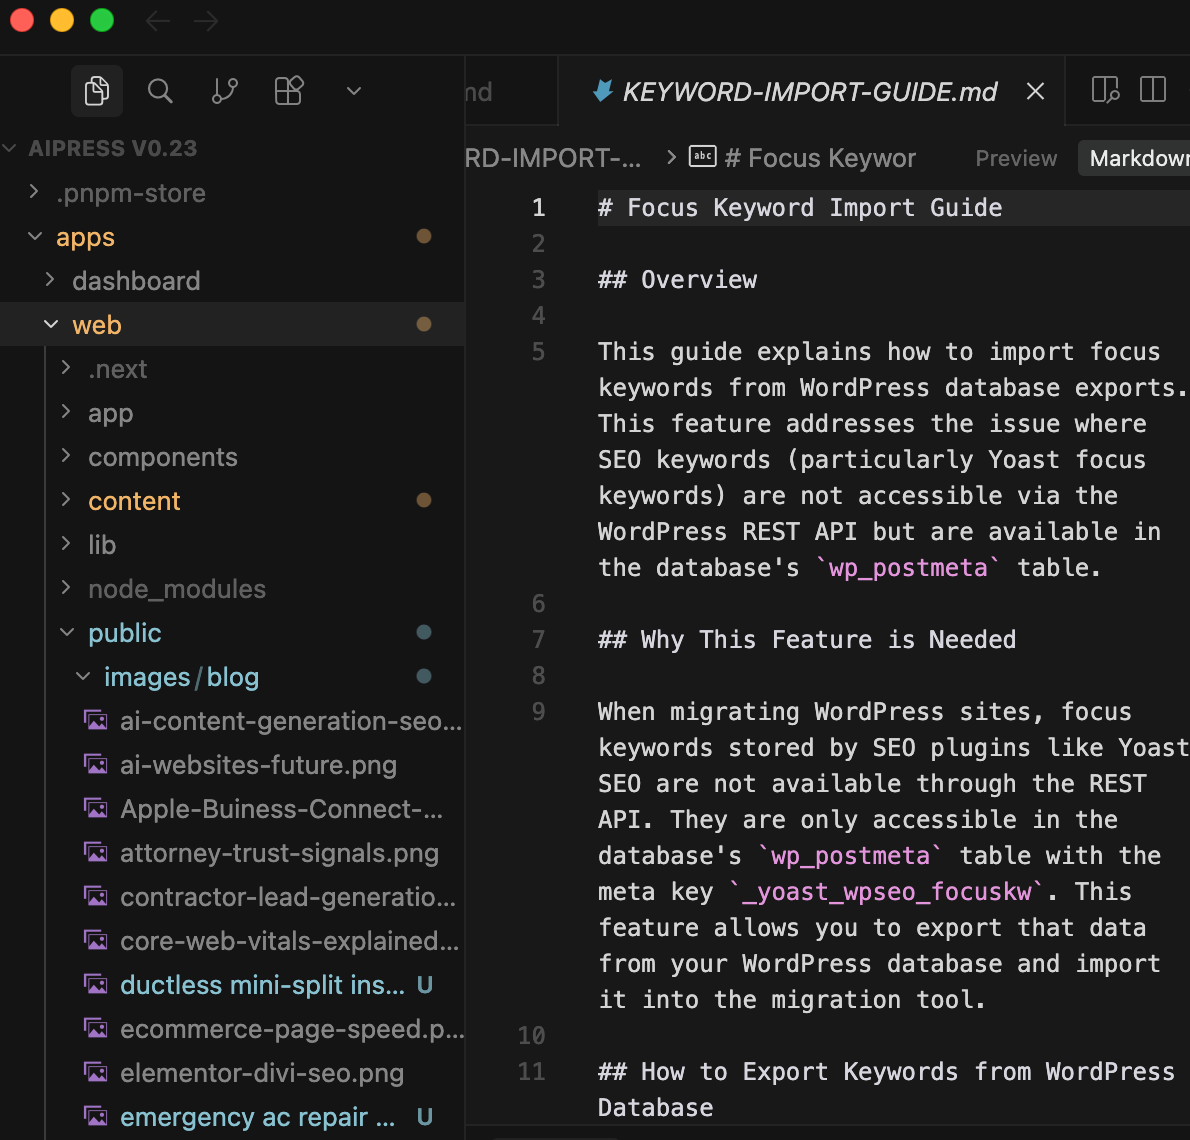The width and height of the screenshot is (1190, 1140).
Task: Expand the node_modules folder
Action: click(176, 588)
